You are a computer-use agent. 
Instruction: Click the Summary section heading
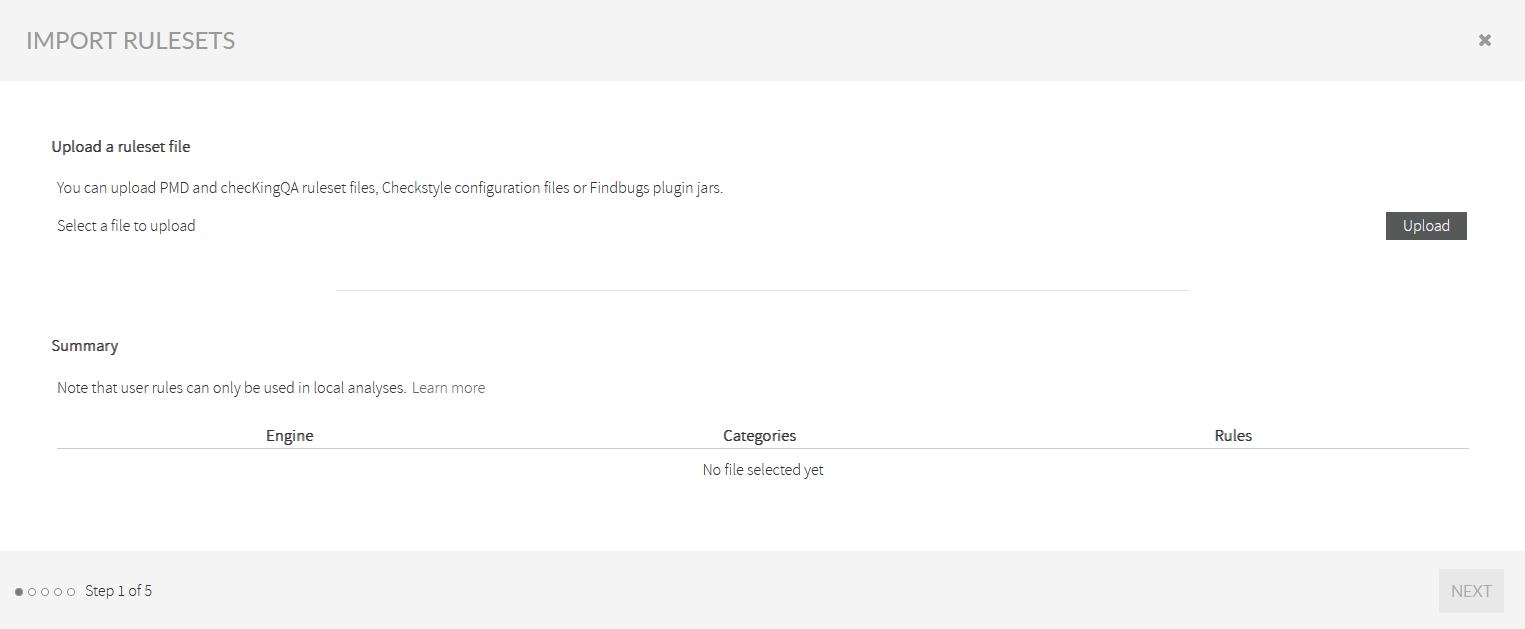click(x=84, y=345)
